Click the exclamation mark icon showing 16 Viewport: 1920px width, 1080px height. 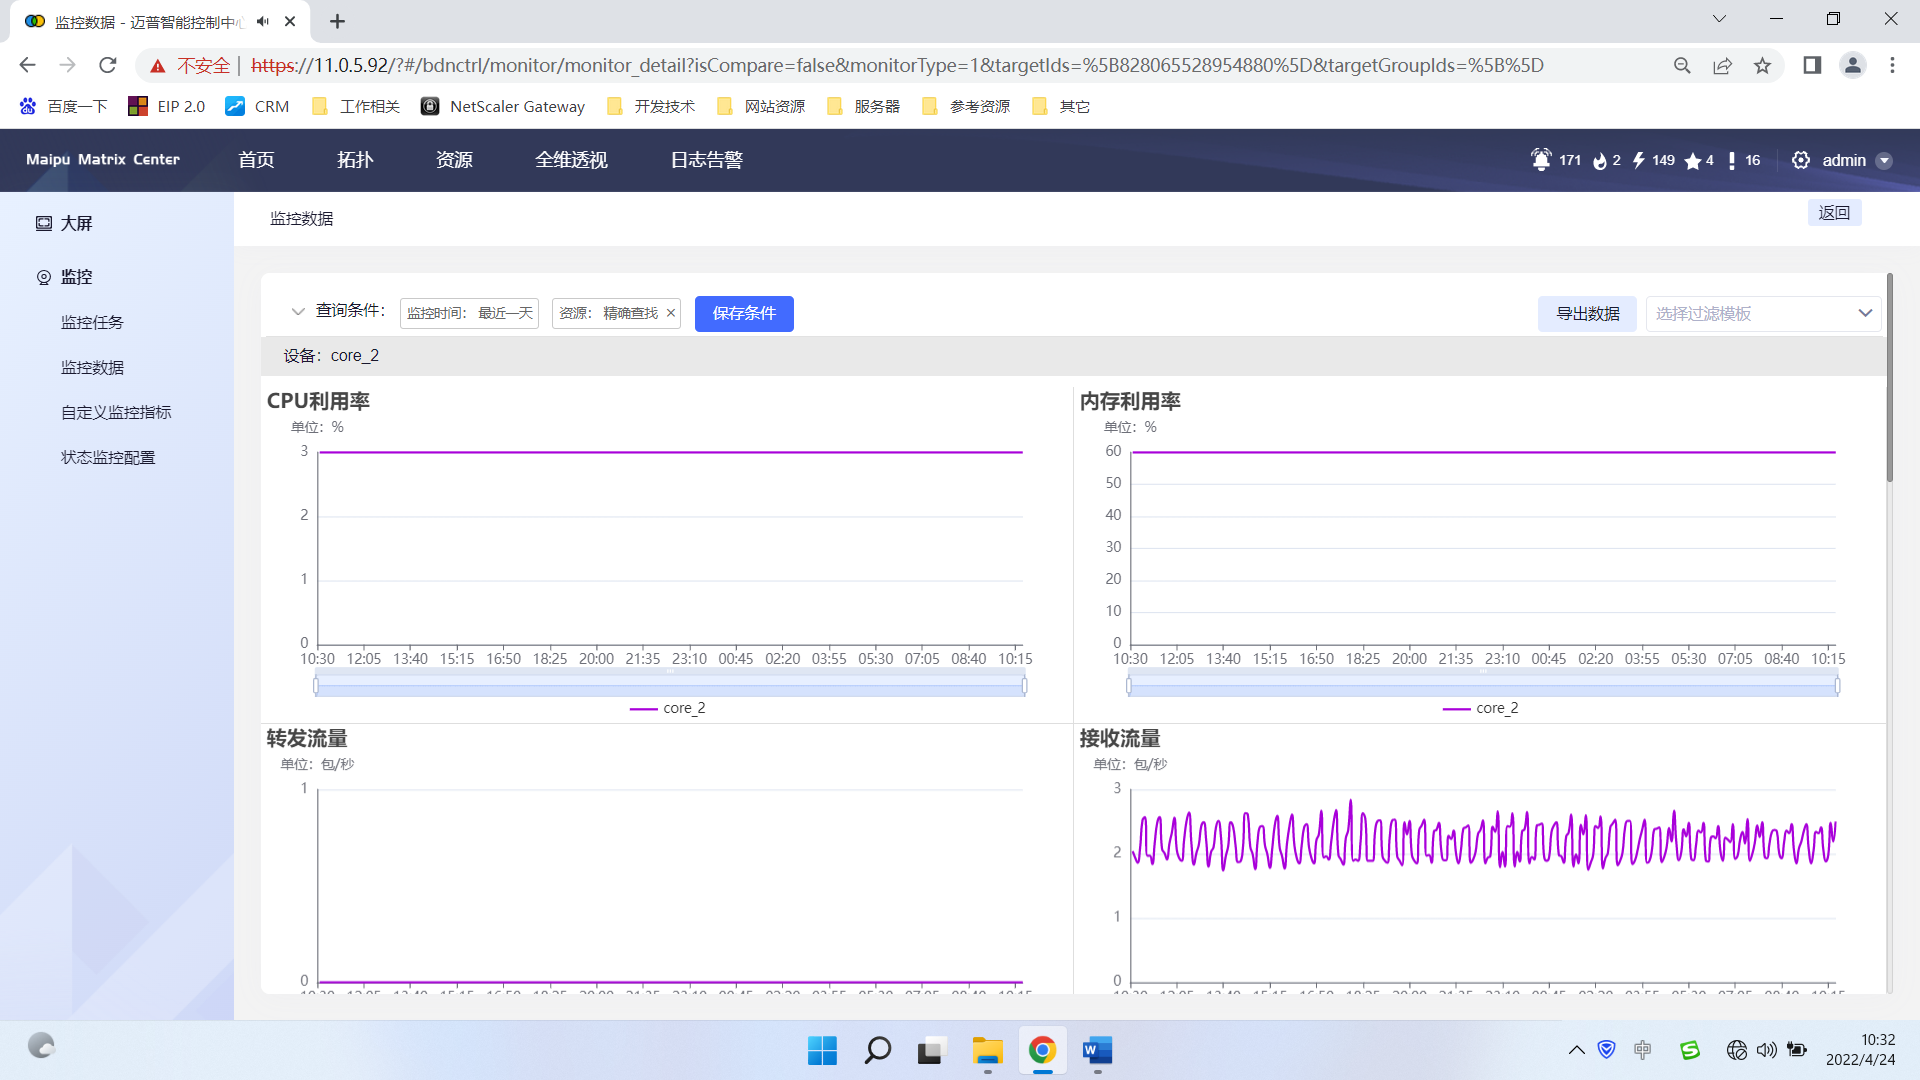1732,161
